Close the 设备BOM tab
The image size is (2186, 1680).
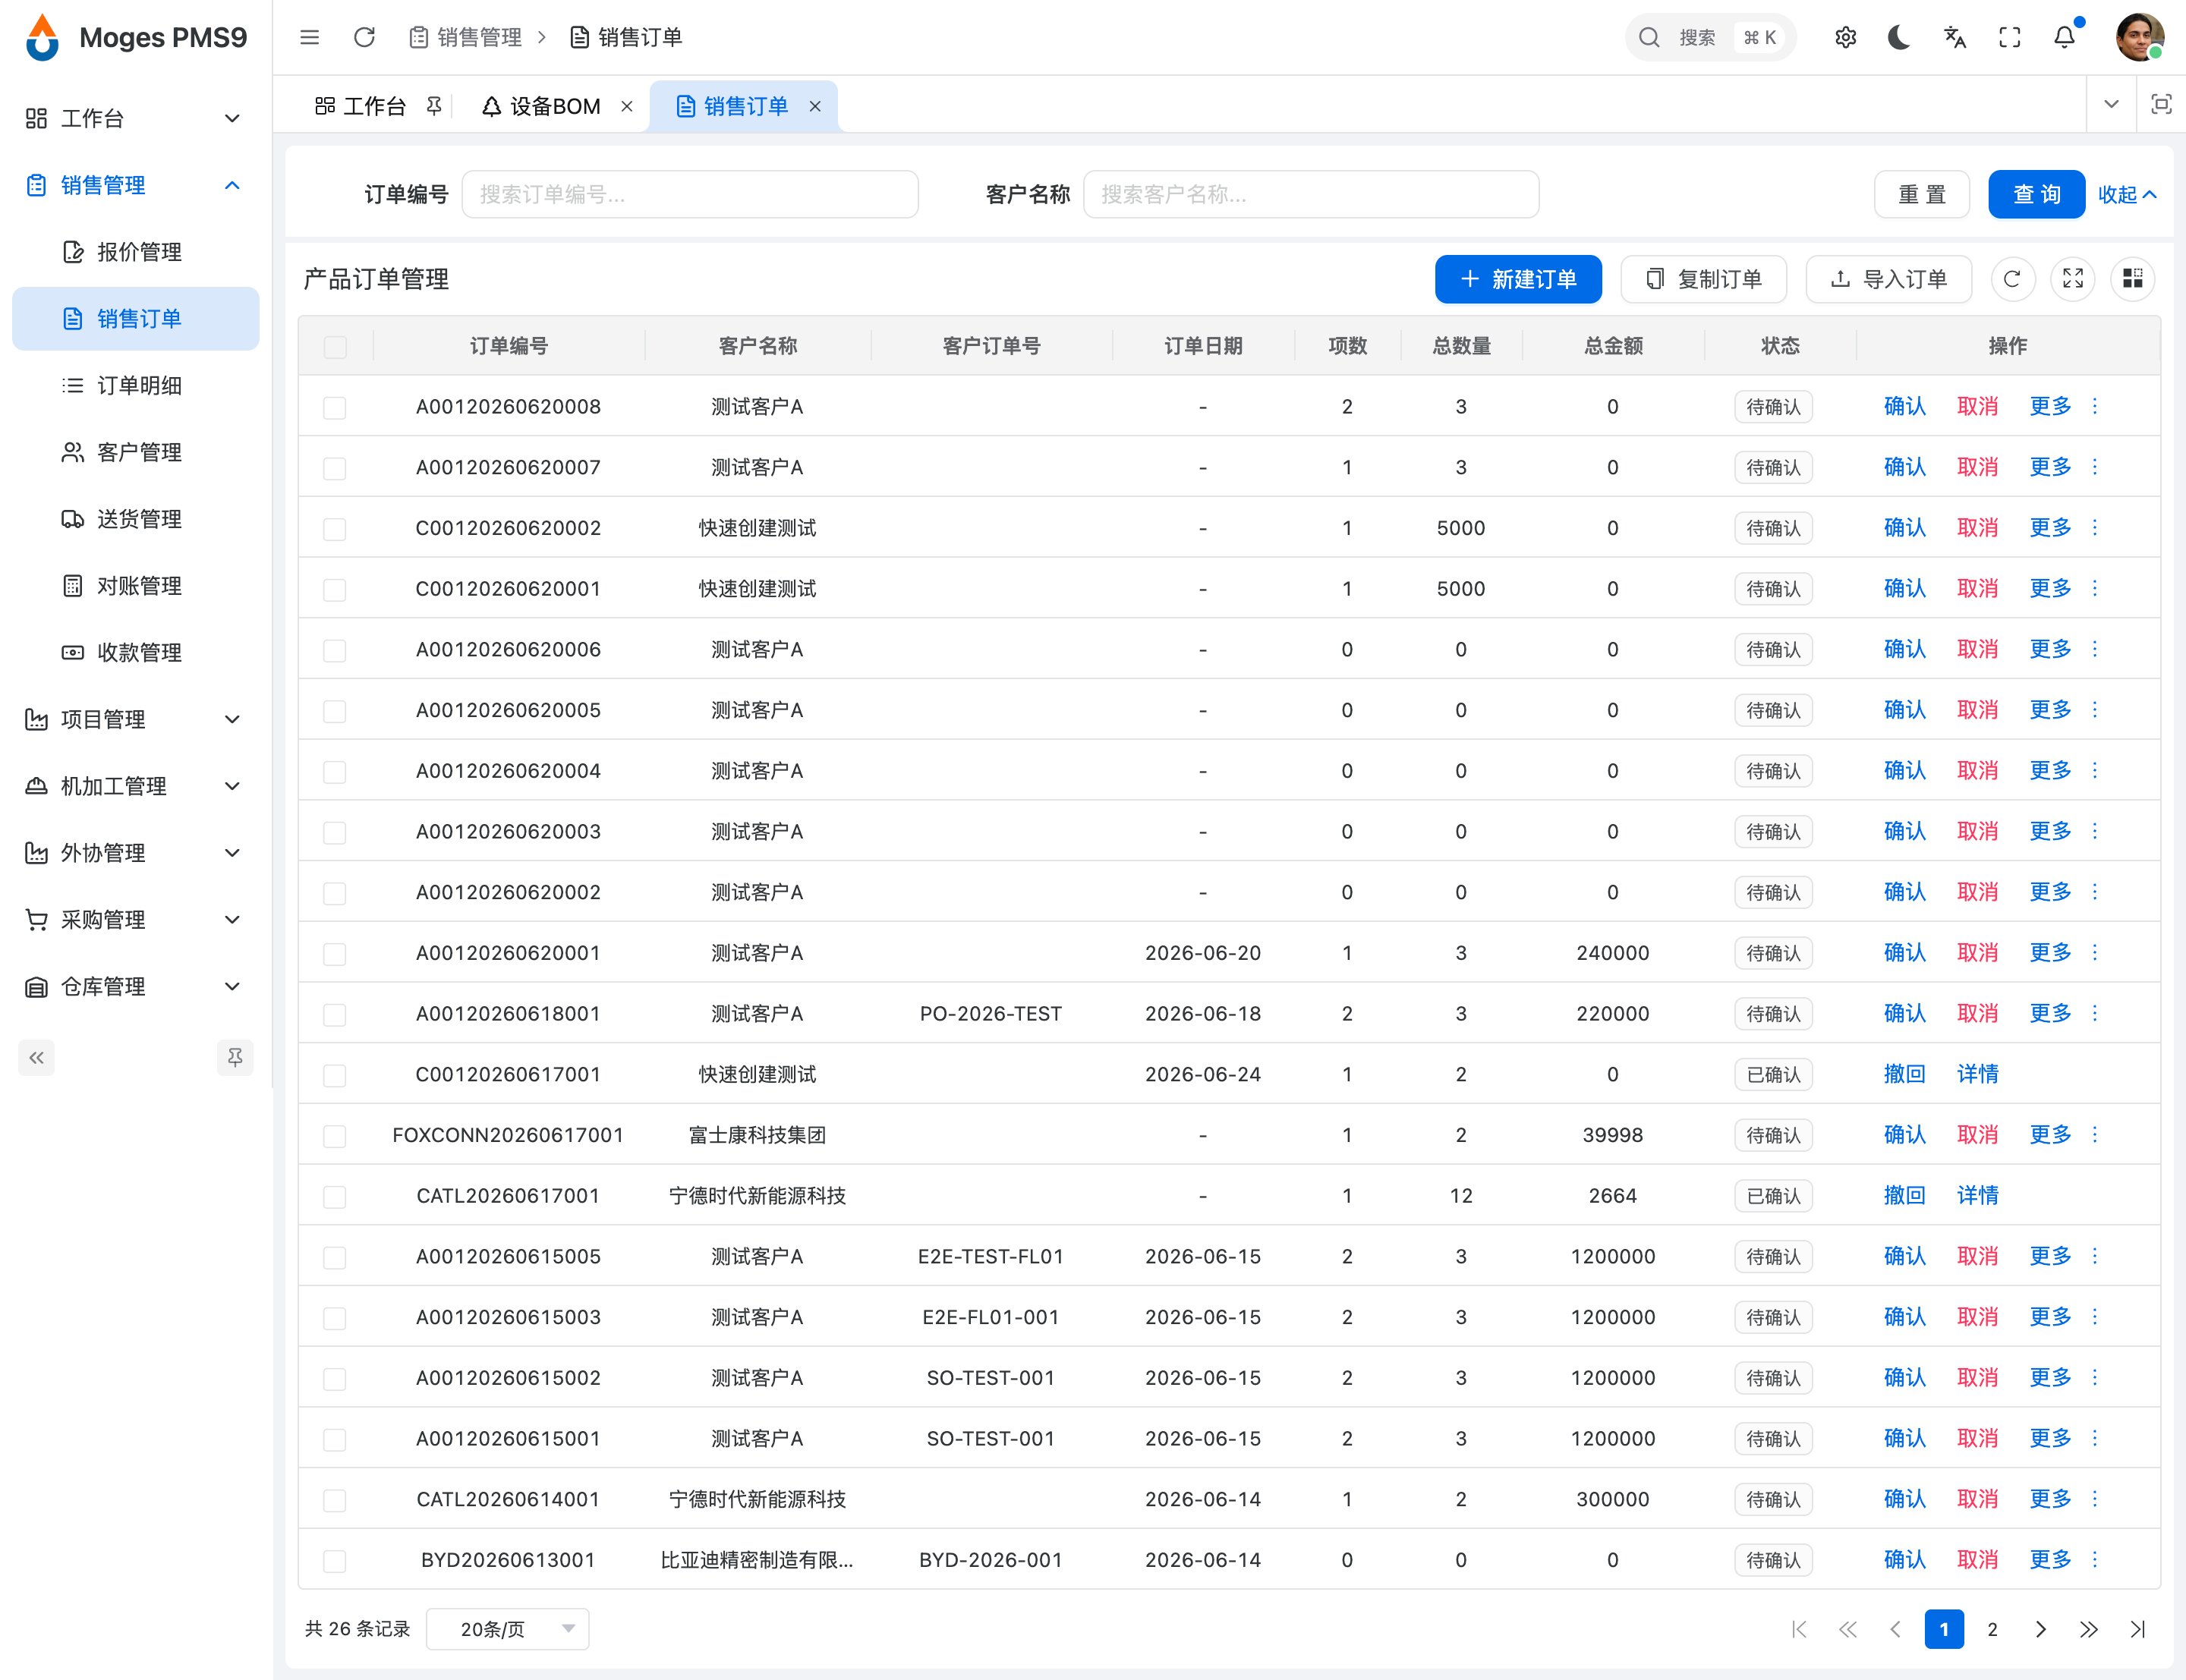627,106
